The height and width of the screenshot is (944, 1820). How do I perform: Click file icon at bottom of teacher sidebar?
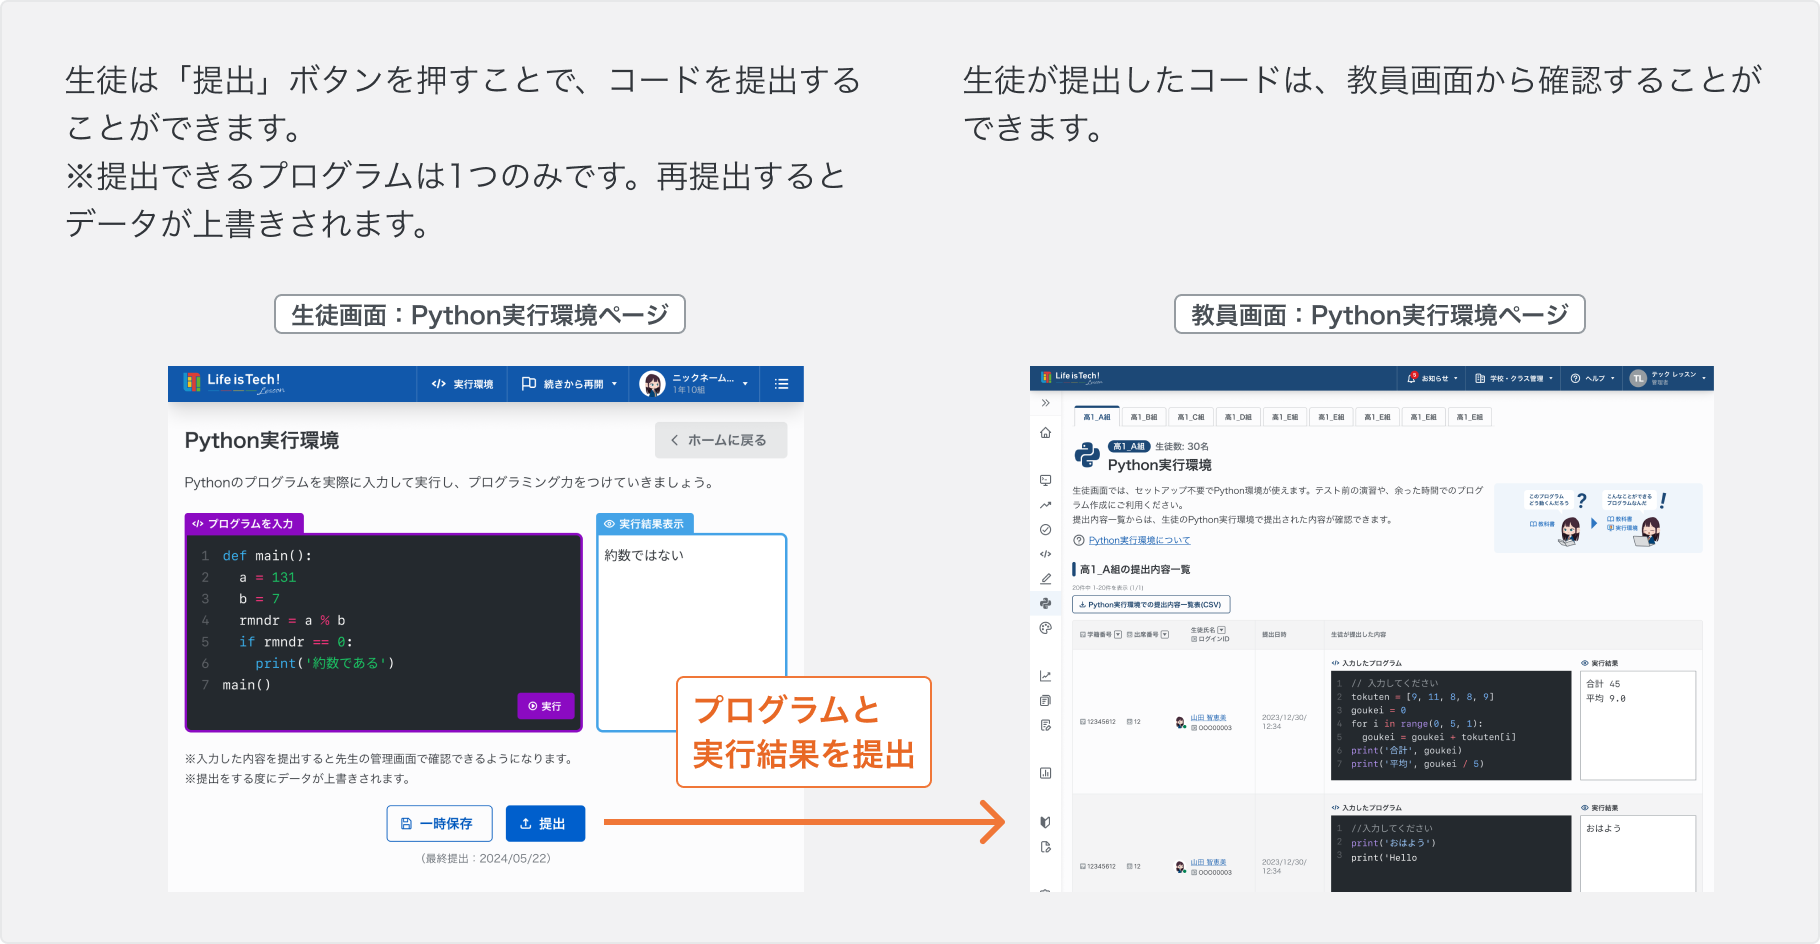(x=1045, y=847)
